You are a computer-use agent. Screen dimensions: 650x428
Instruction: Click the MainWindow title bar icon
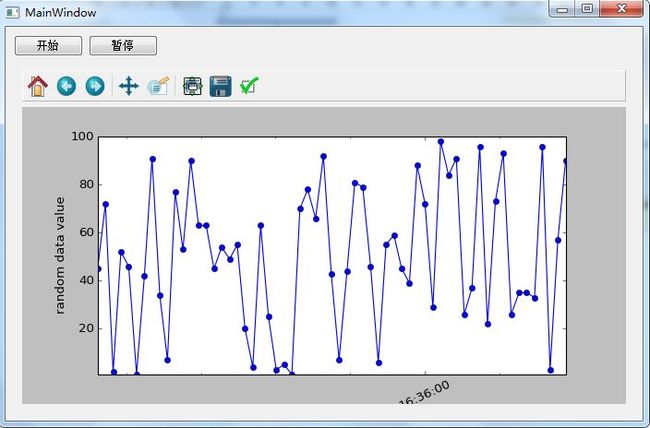click(x=12, y=12)
